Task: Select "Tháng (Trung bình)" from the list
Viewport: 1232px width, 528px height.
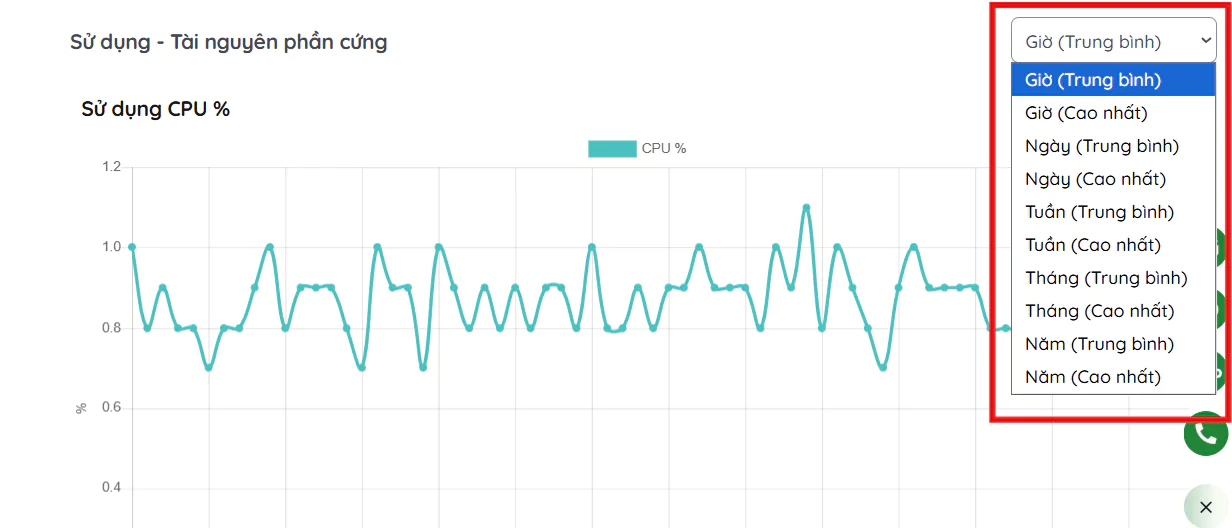Action: [1106, 278]
